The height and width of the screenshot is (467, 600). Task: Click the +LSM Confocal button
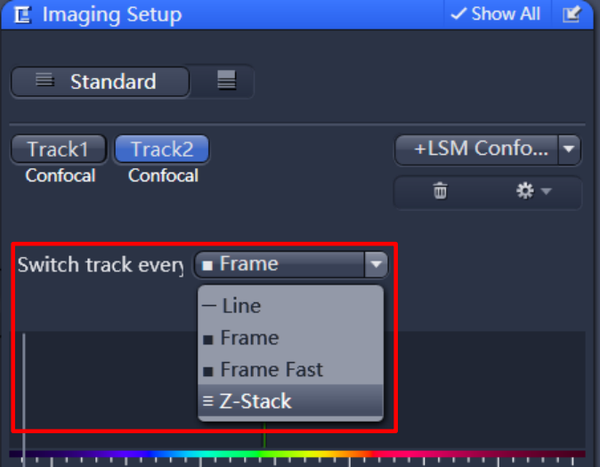pyautogui.click(x=475, y=150)
